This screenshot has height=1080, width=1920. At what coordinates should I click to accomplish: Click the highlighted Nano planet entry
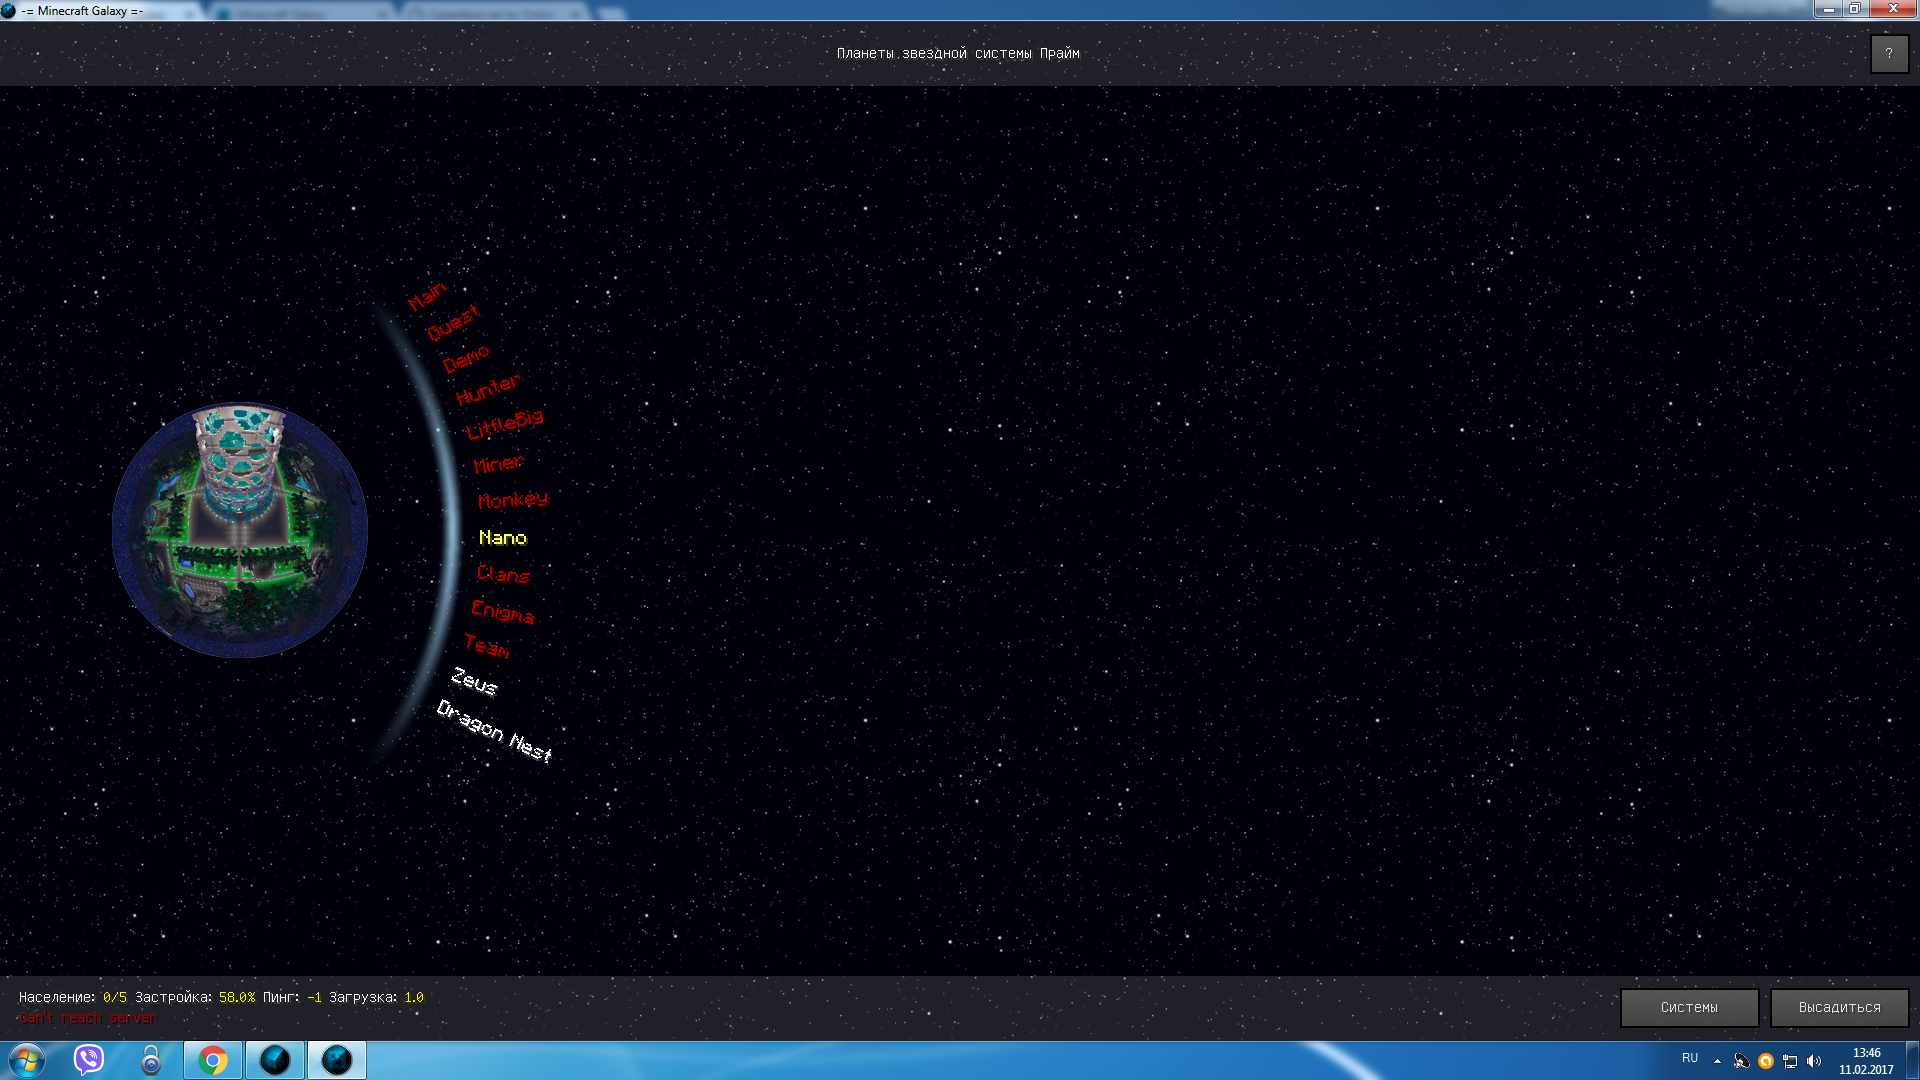pyautogui.click(x=503, y=538)
